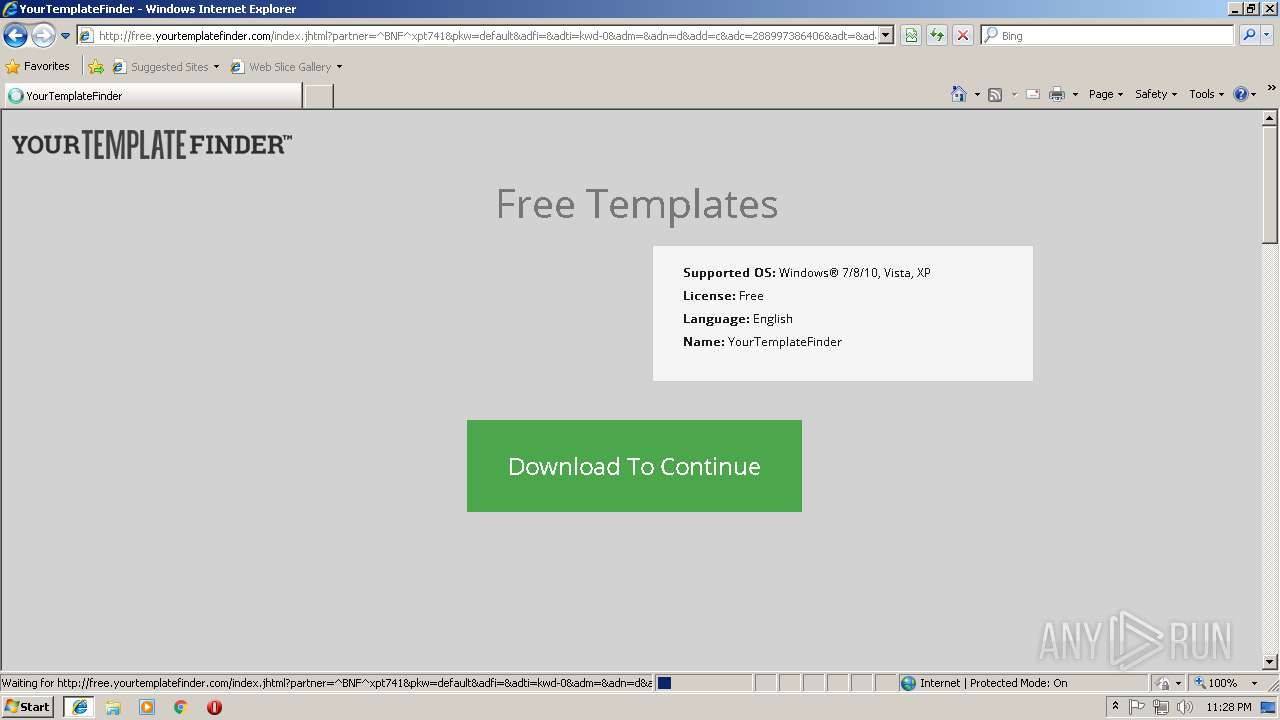1280x720 pixels.
Task: Click the Language: English text
Action: (738, 319)
